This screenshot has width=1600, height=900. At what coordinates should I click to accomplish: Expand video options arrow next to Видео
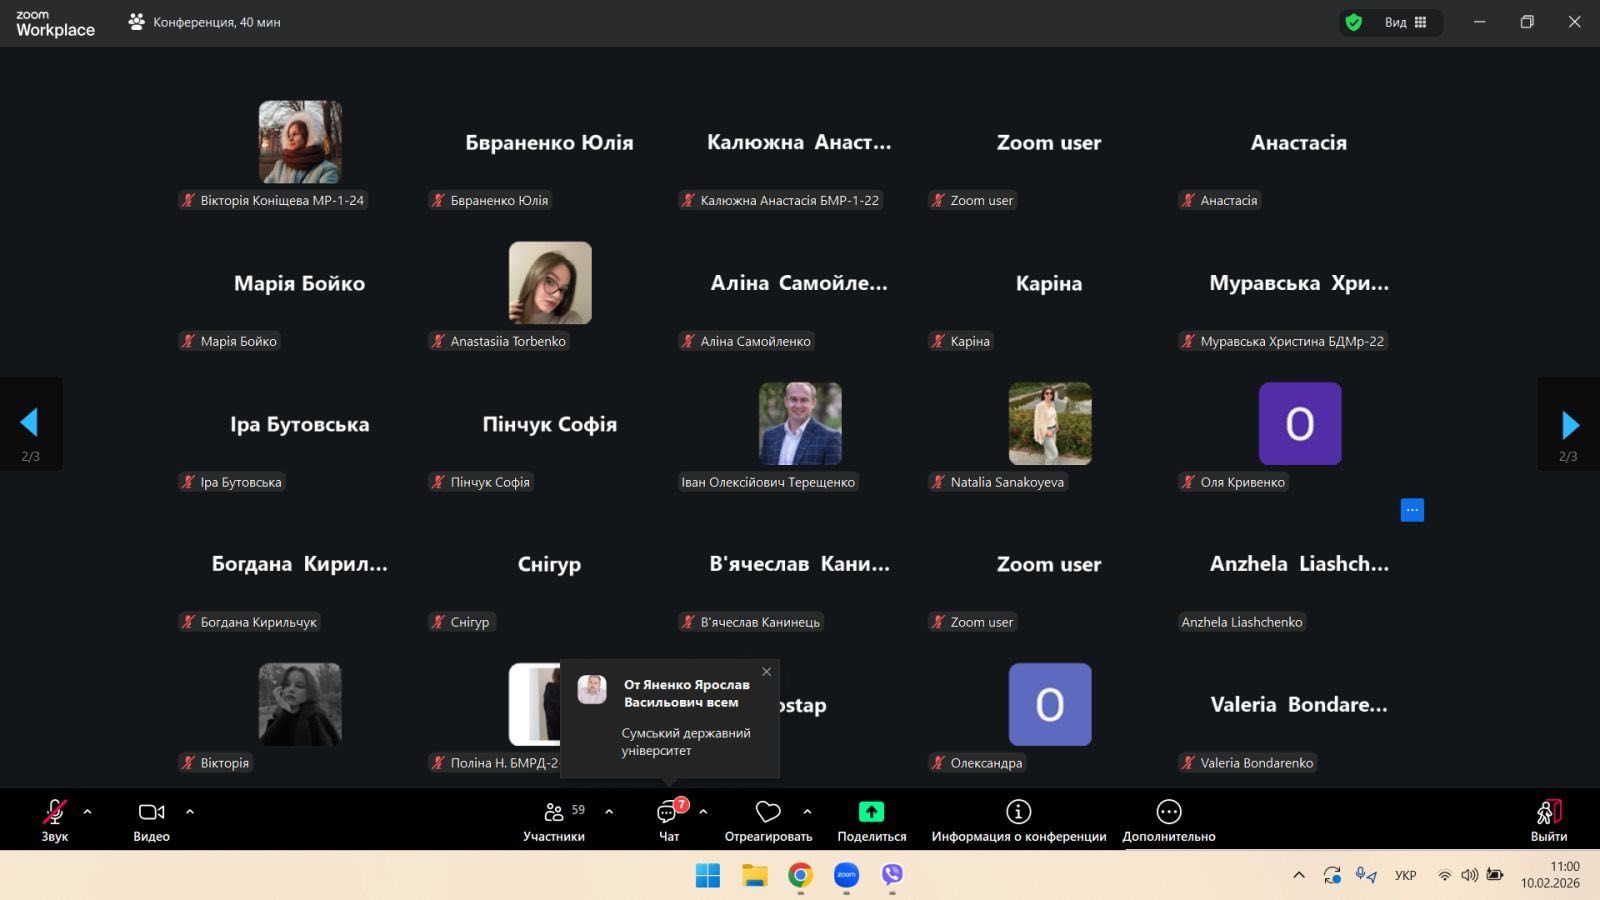click(x=190, y=812)
